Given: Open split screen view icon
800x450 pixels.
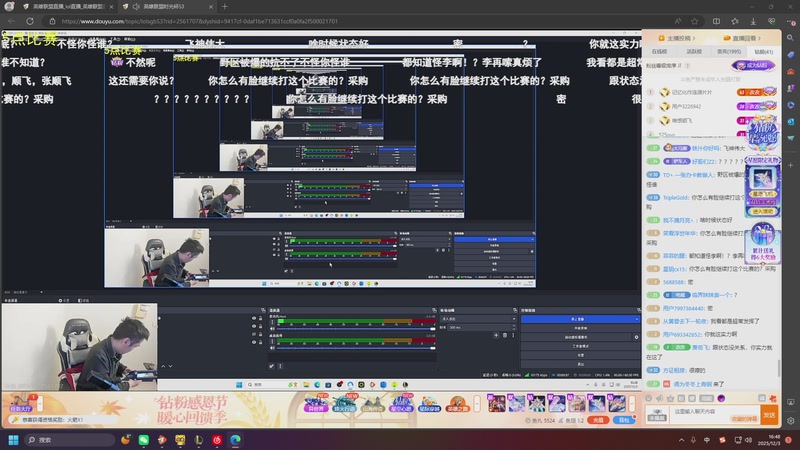Looking at the screenshot, I should point(716,21).
